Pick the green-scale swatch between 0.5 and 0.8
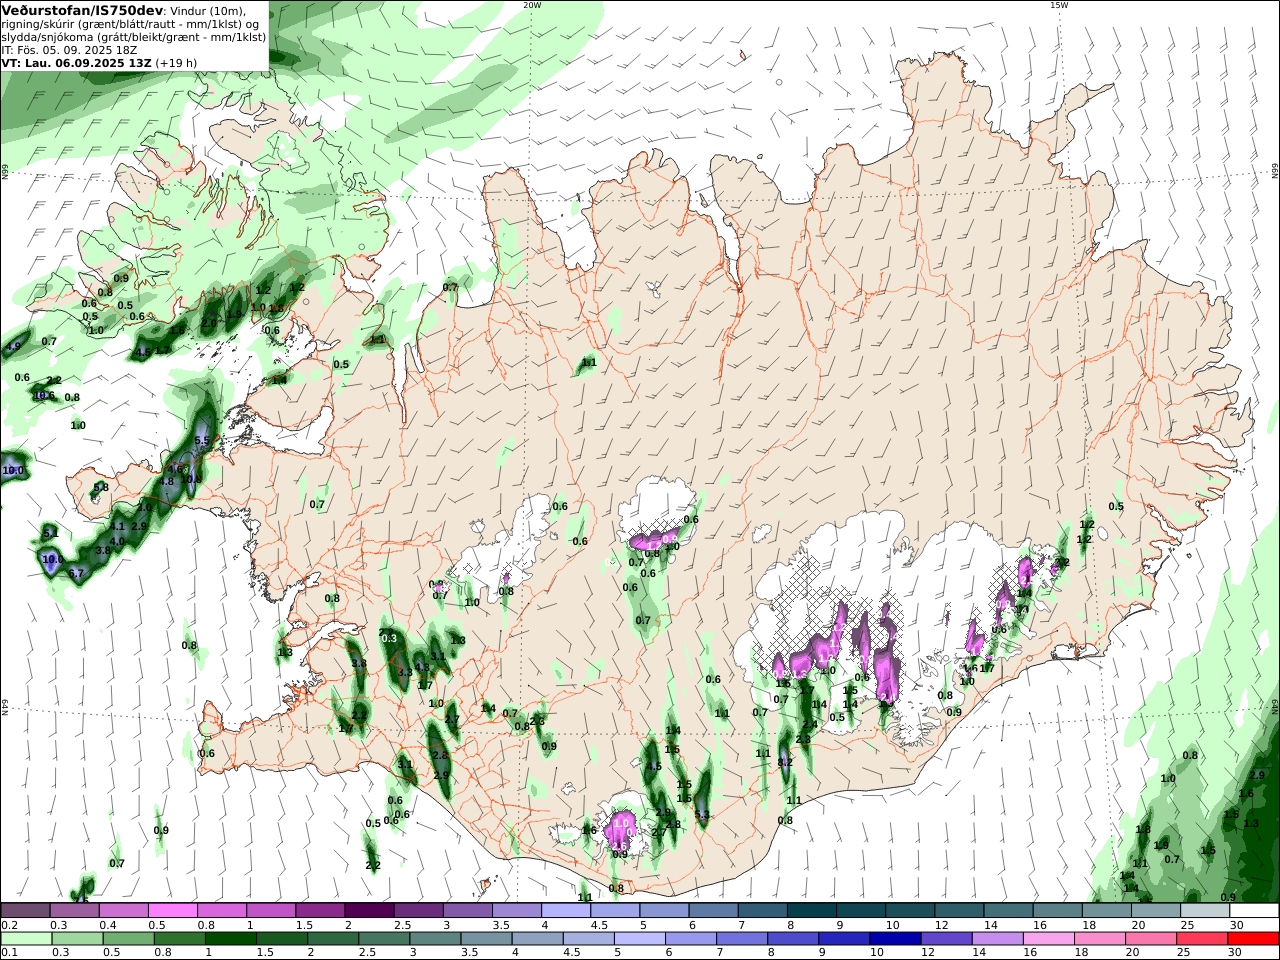 (129, 939)
